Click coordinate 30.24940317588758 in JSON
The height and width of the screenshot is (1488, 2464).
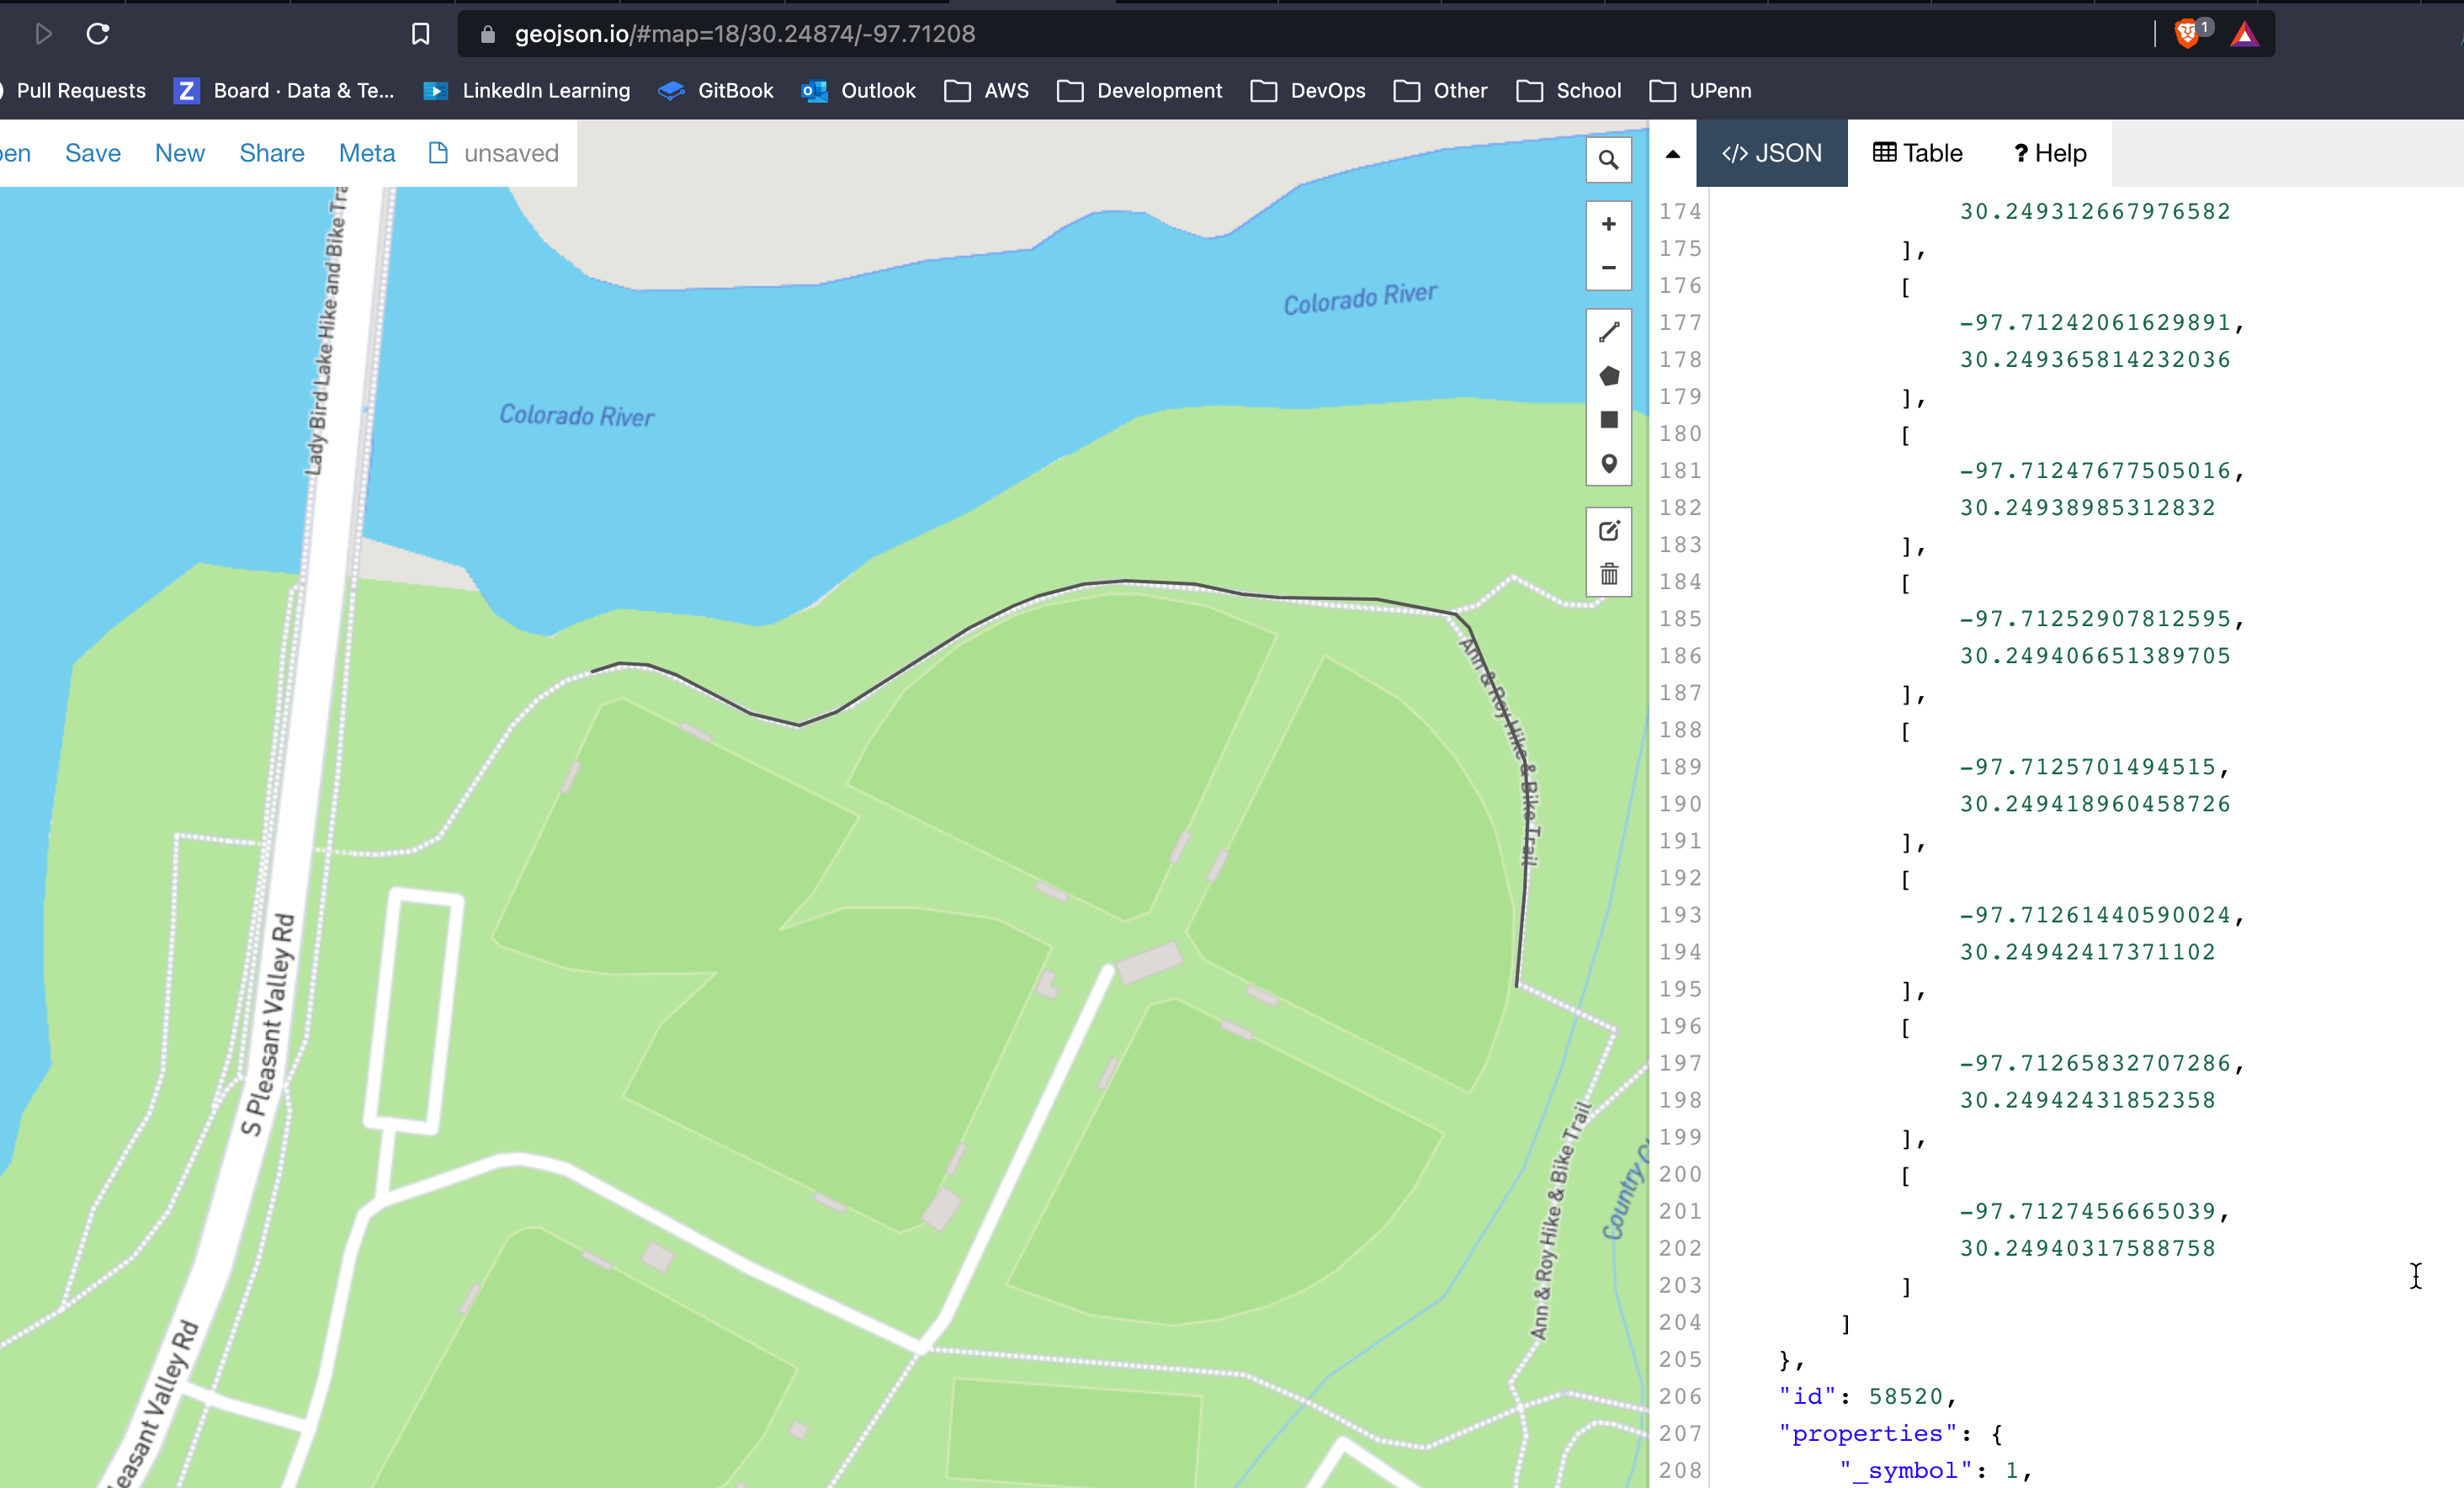pyautogui.click(x=2087, y=1248)
